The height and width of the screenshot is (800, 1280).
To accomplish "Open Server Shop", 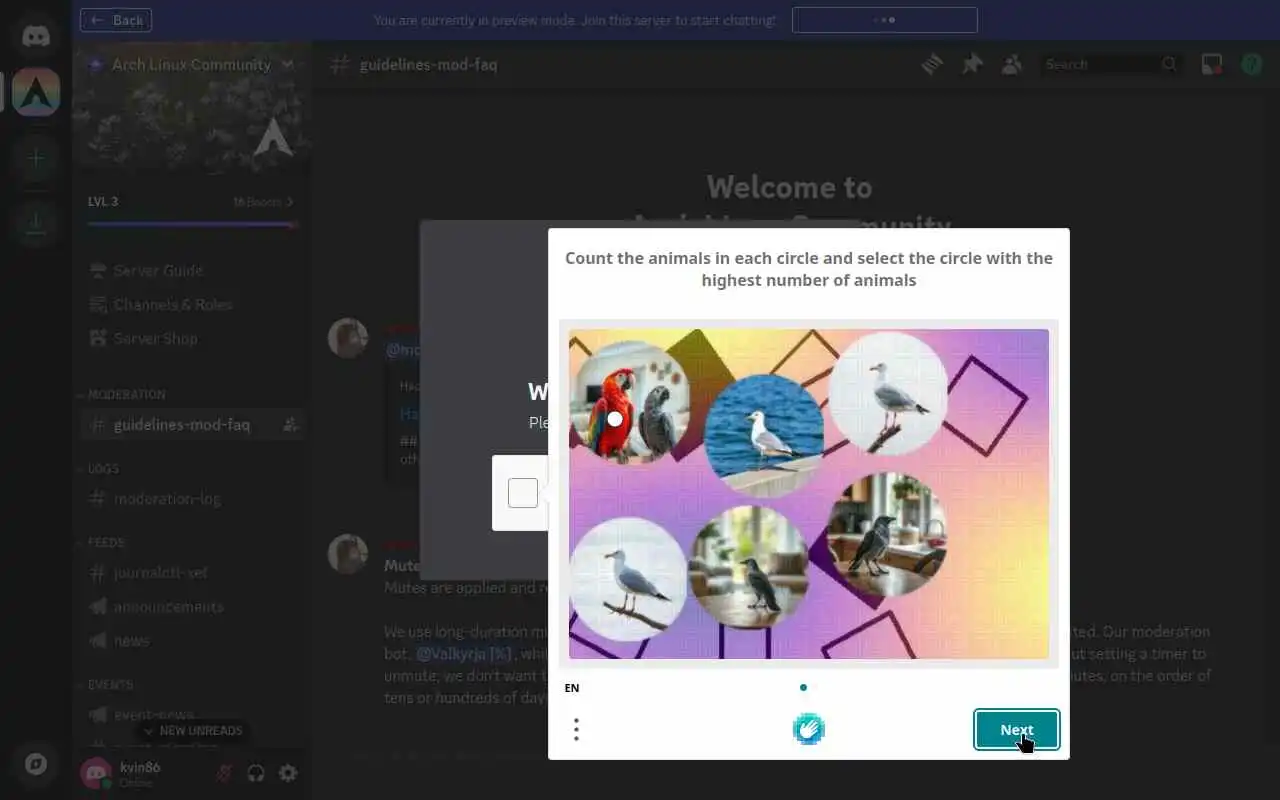I will [192, 338].
